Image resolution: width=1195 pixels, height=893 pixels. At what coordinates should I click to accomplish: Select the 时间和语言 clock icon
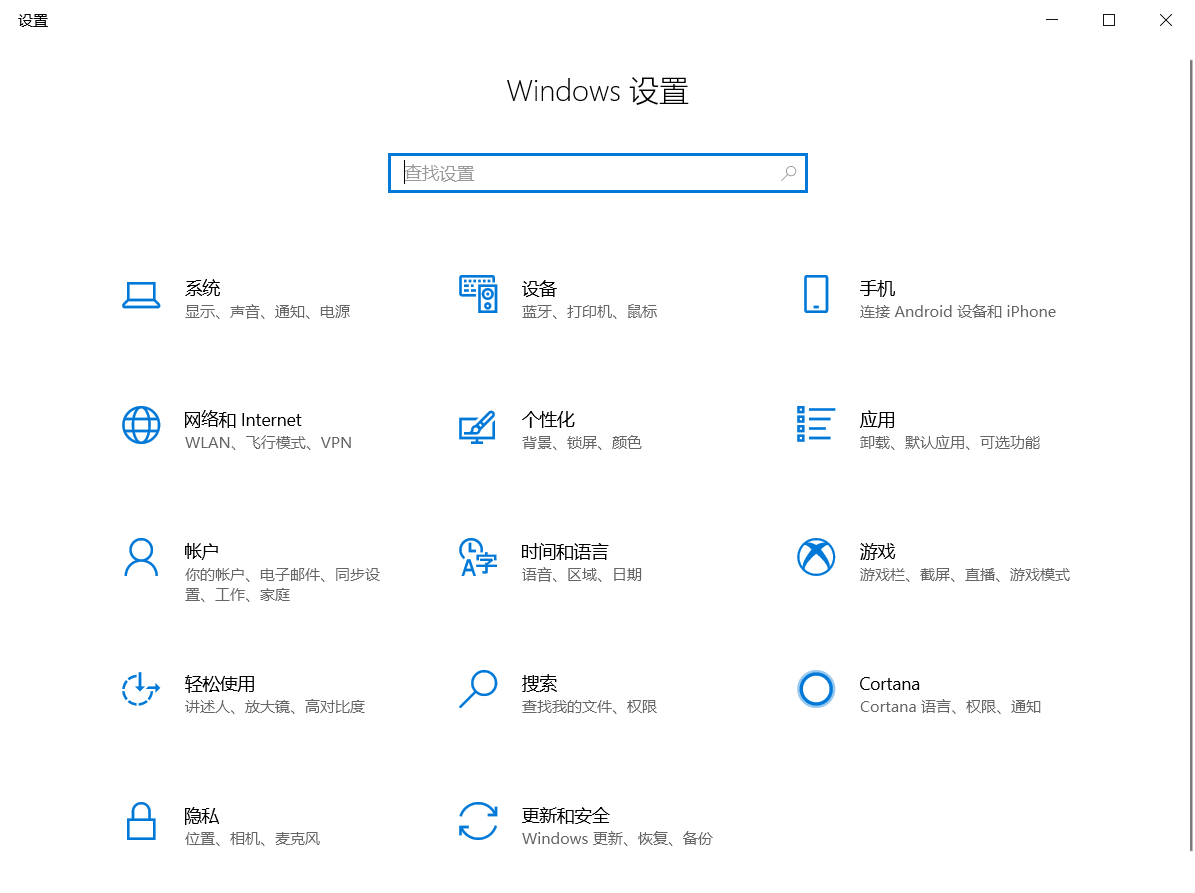point(478,557)
